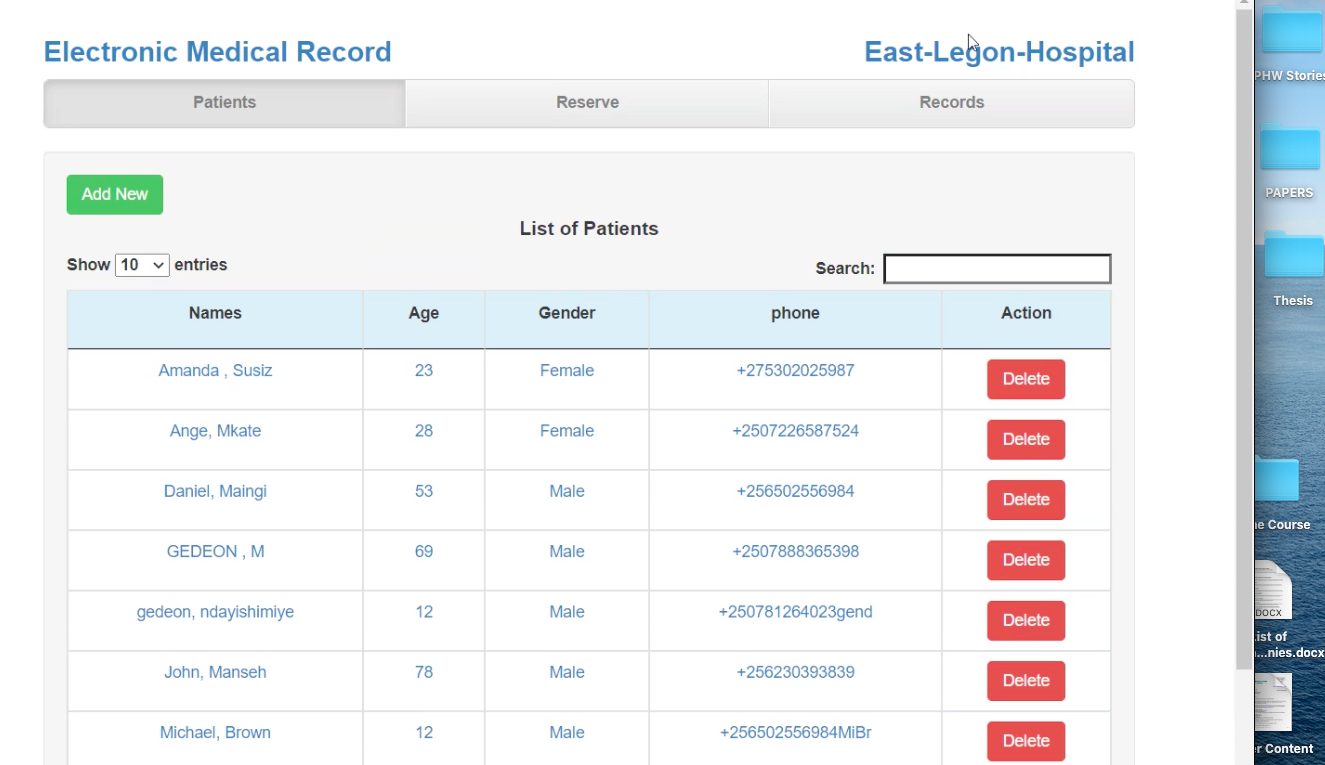Focus the Search input field
The height and width of the screenshot is (765, 1325).
pyautogui.click(x=997, y=269)
